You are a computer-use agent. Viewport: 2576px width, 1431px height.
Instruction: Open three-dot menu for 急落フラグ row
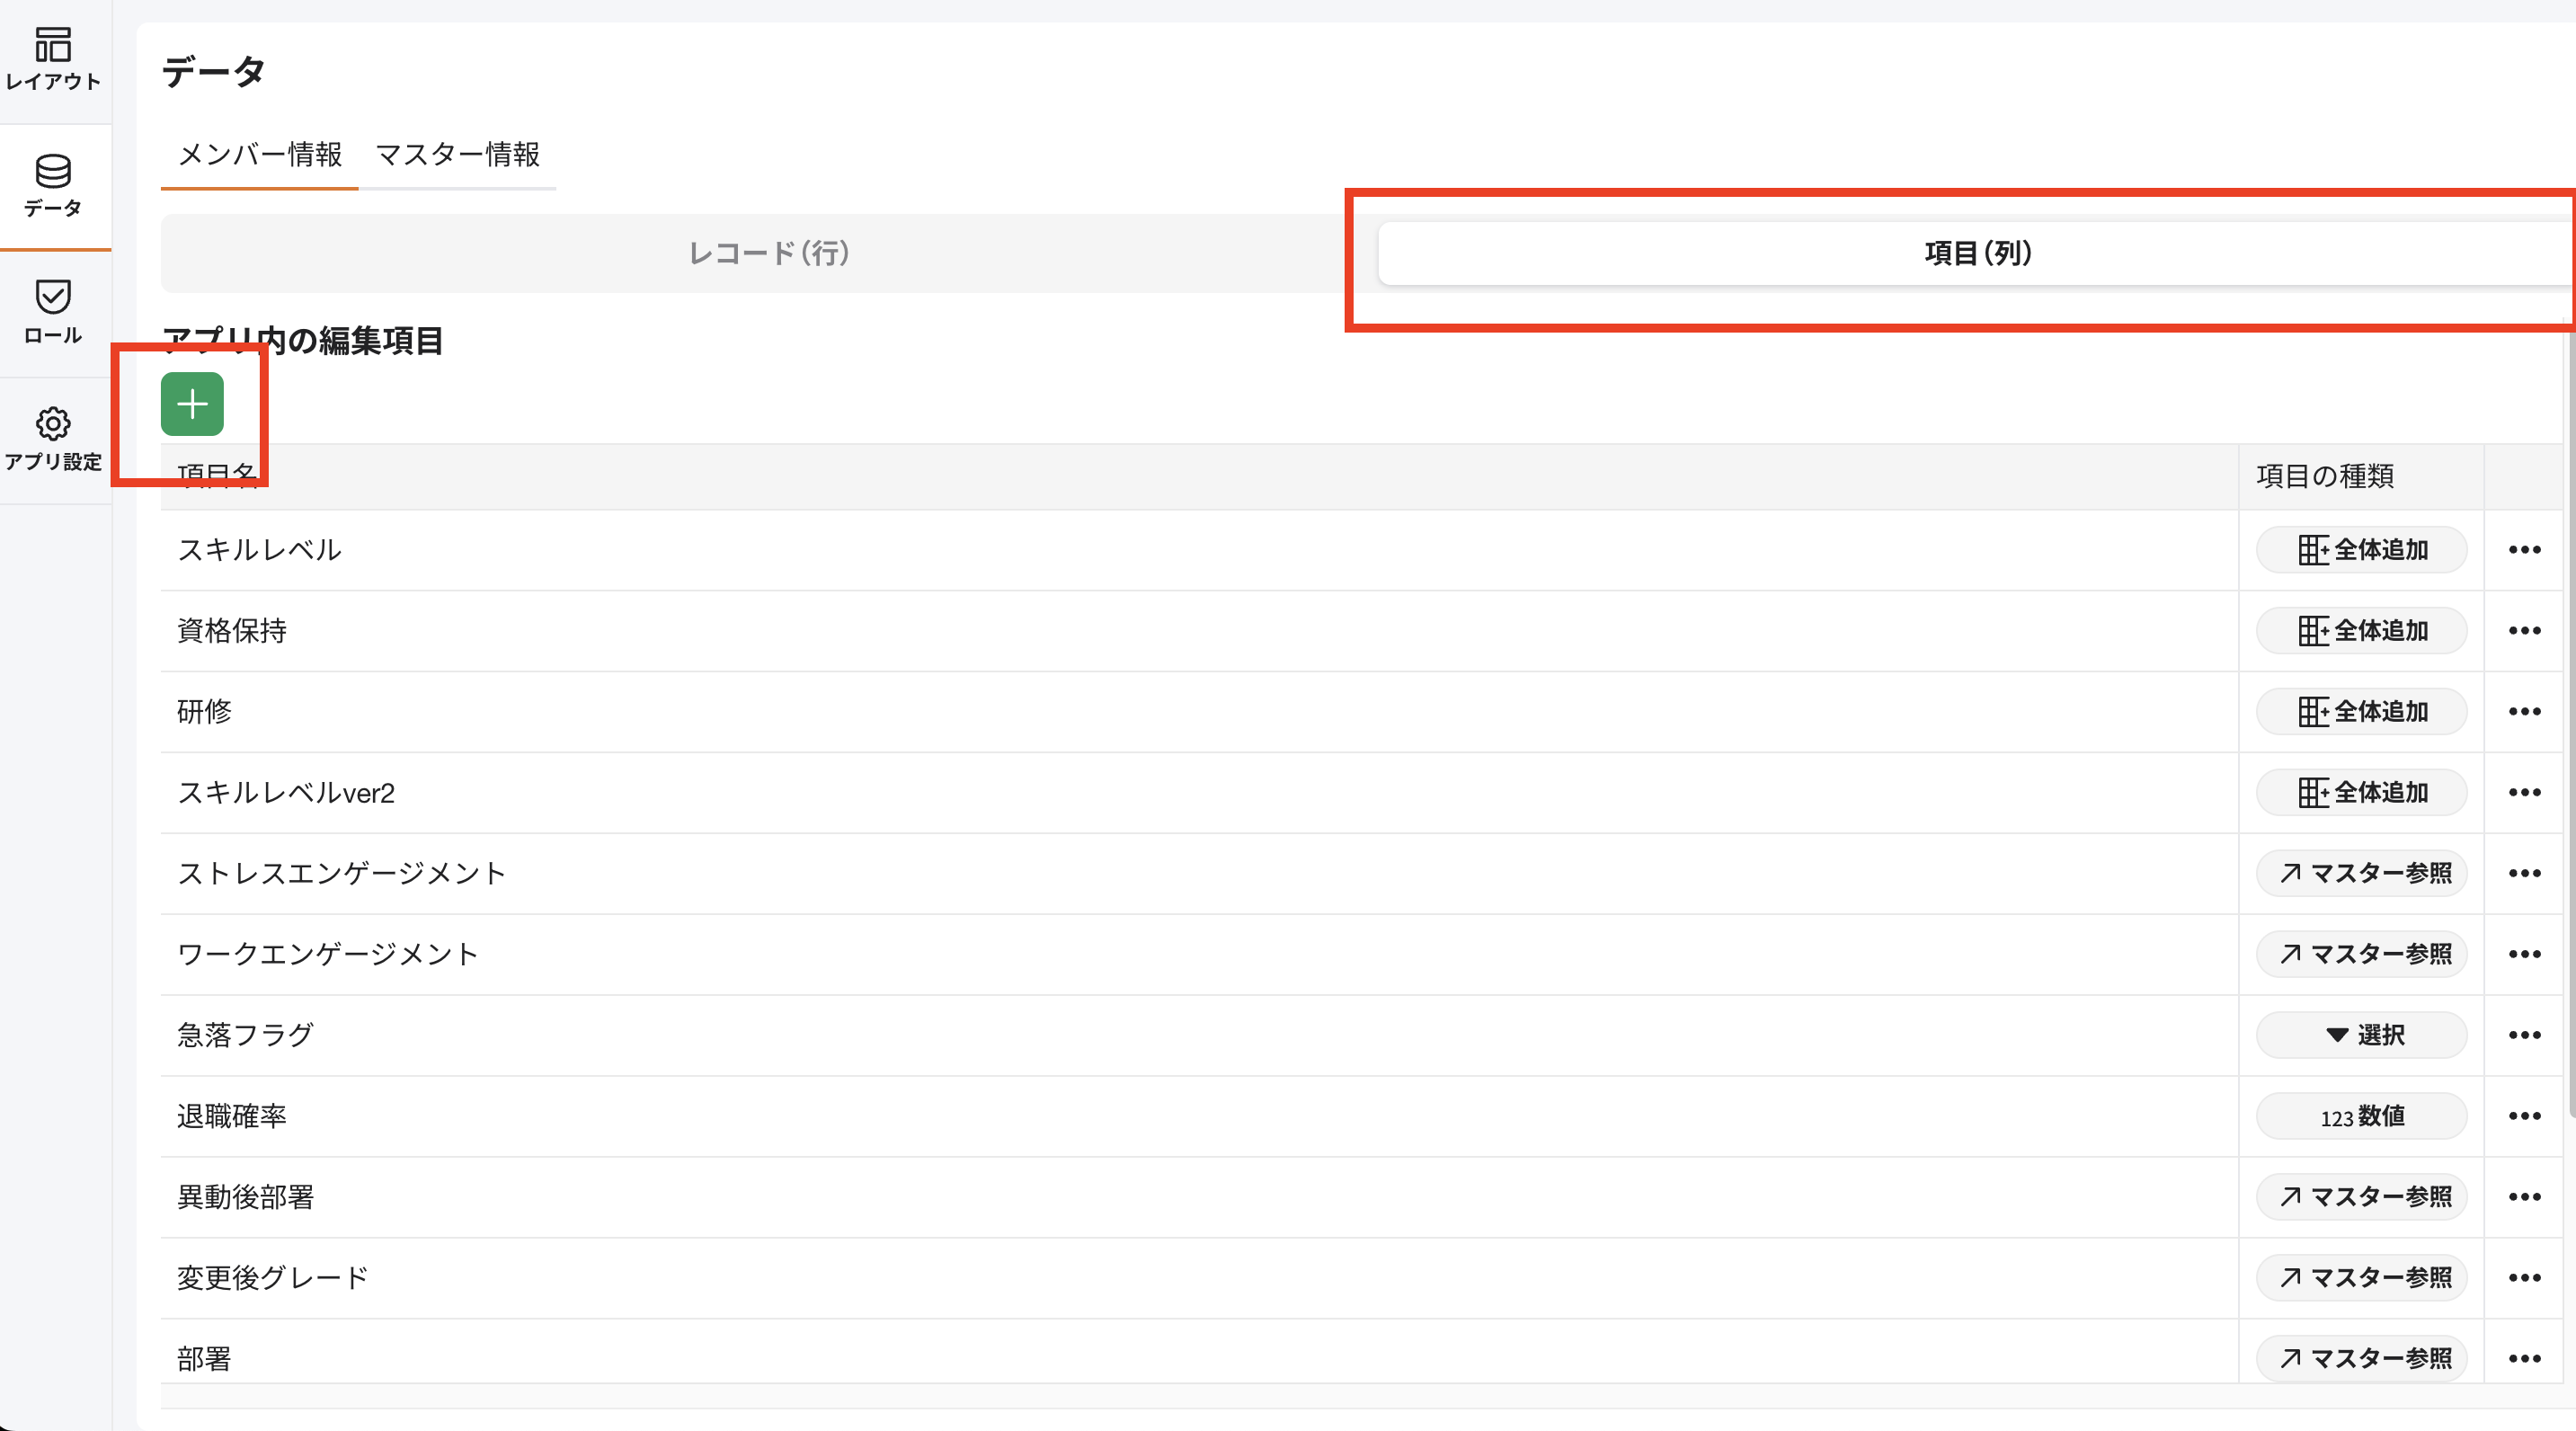click(2524, 1035)
